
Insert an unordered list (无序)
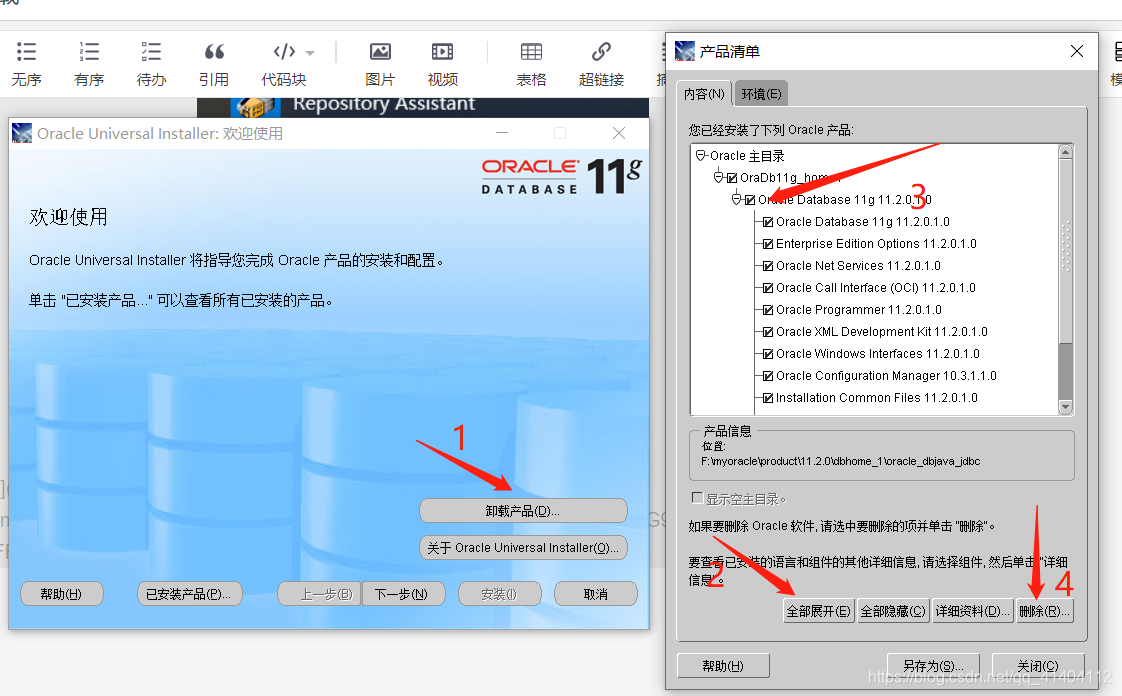click(26, 63)
